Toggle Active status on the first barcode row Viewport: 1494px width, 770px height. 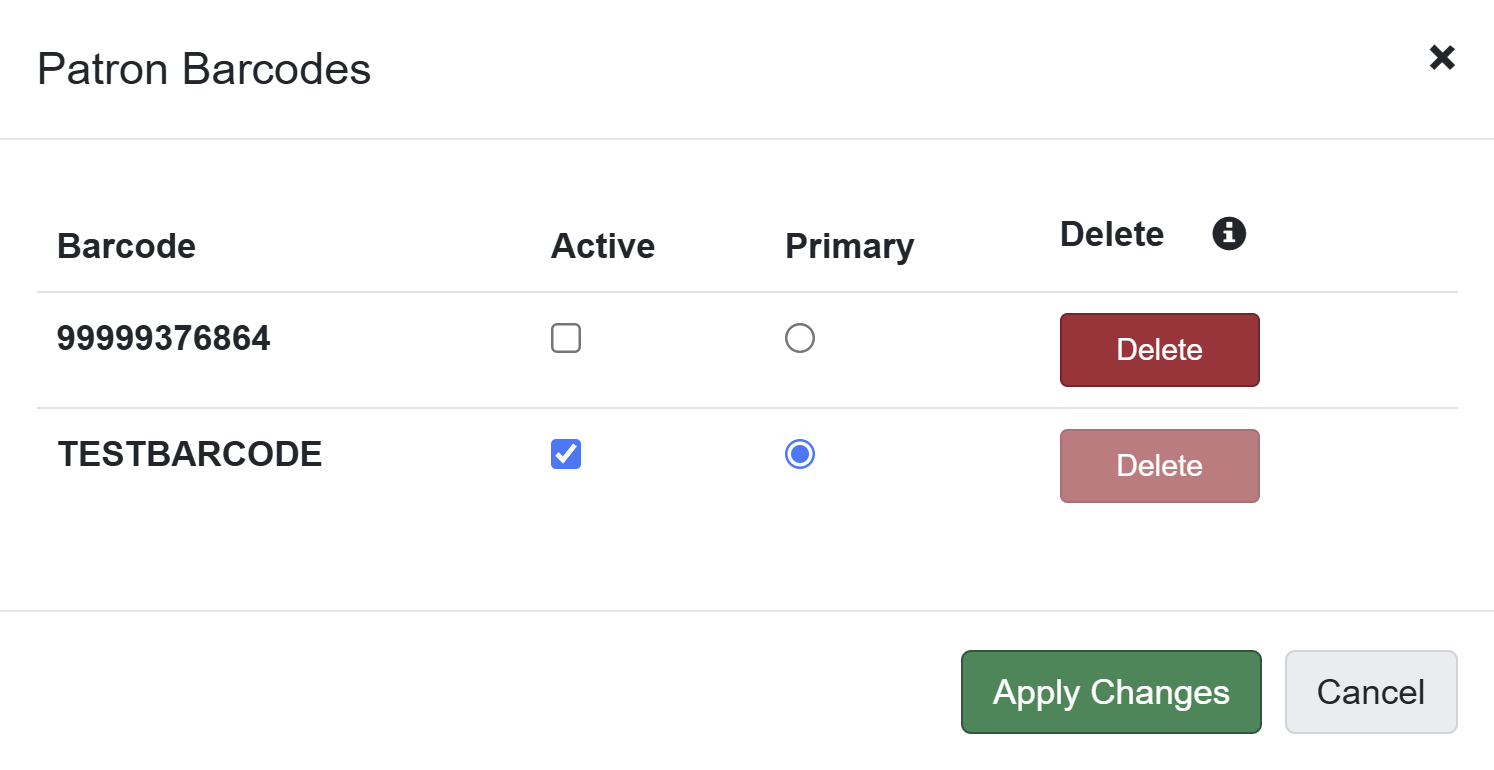565,338
